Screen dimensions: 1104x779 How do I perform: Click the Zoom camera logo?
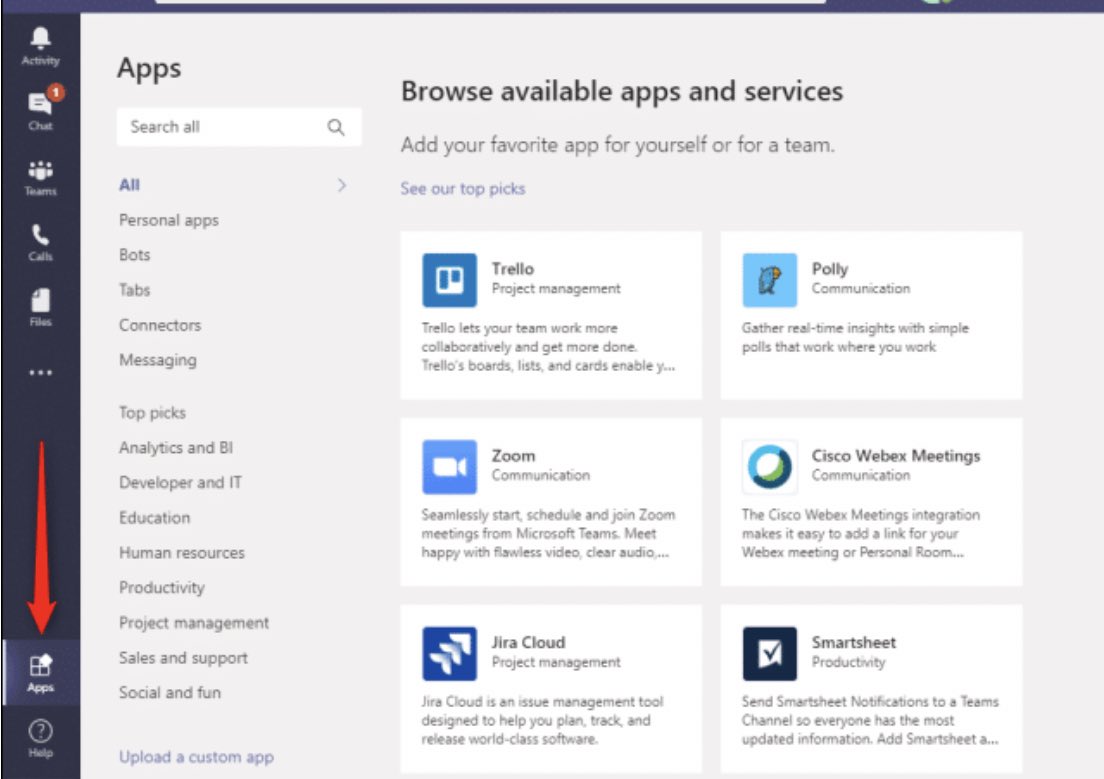coord(449,467)
